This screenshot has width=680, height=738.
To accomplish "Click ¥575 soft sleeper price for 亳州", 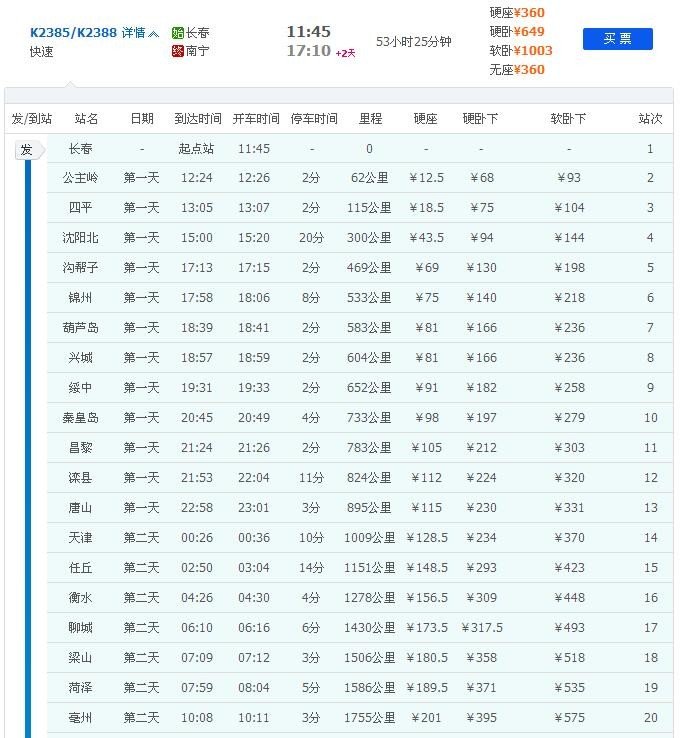I will [x=569, y=718].
